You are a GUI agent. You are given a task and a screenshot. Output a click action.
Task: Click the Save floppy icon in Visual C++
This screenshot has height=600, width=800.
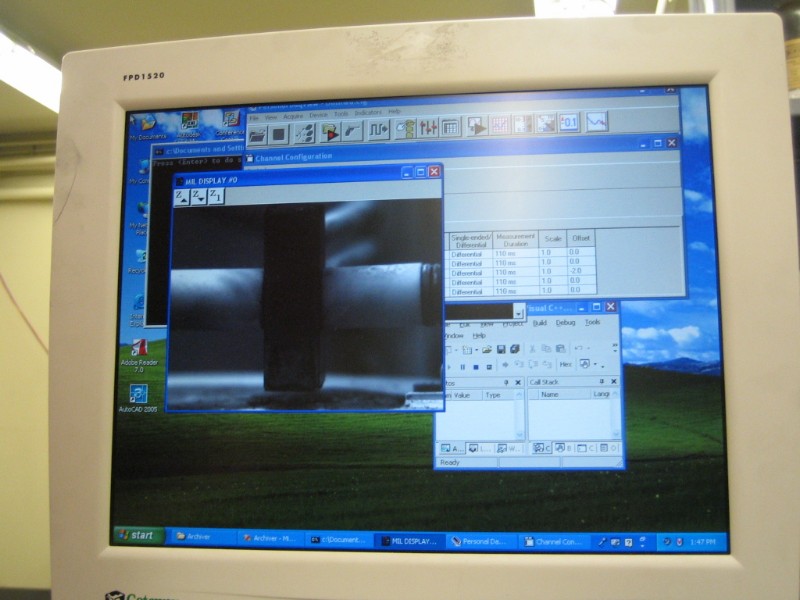tap(501, 349)
